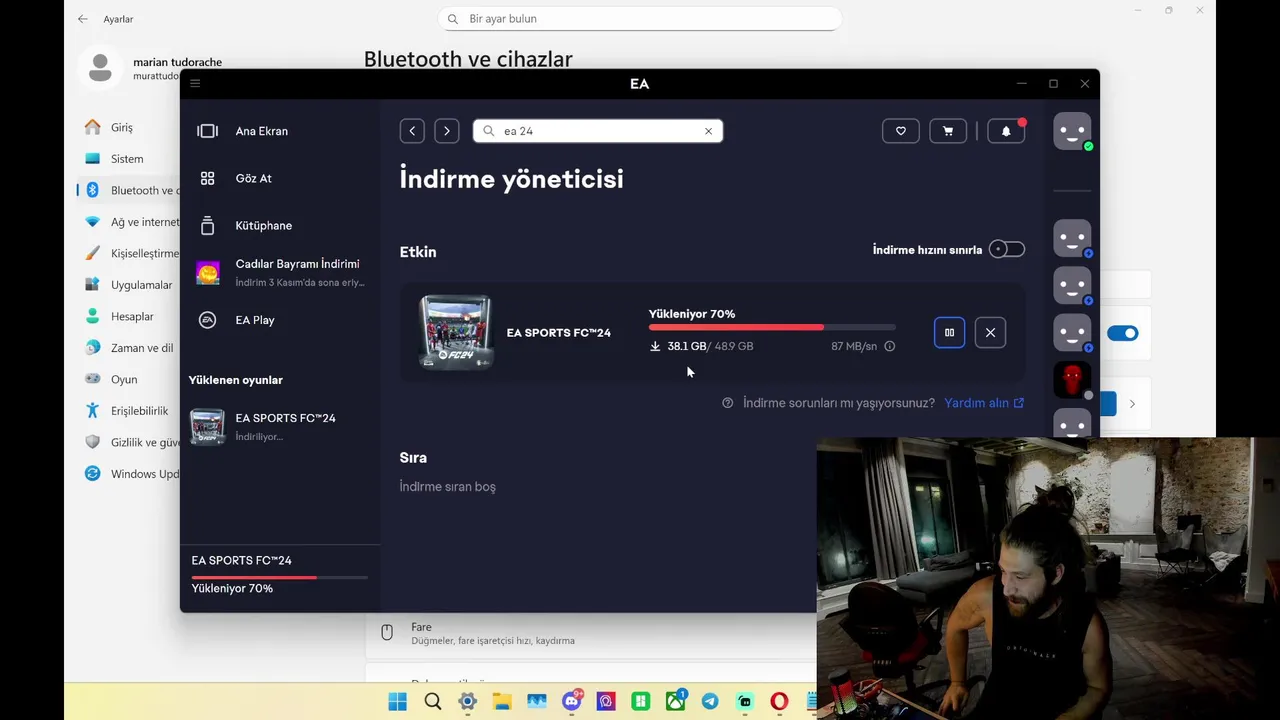Viewport: 1280px width, 720px height.
Task: Toggle the blue switch in Settings window
Action: click(1122, 333)
